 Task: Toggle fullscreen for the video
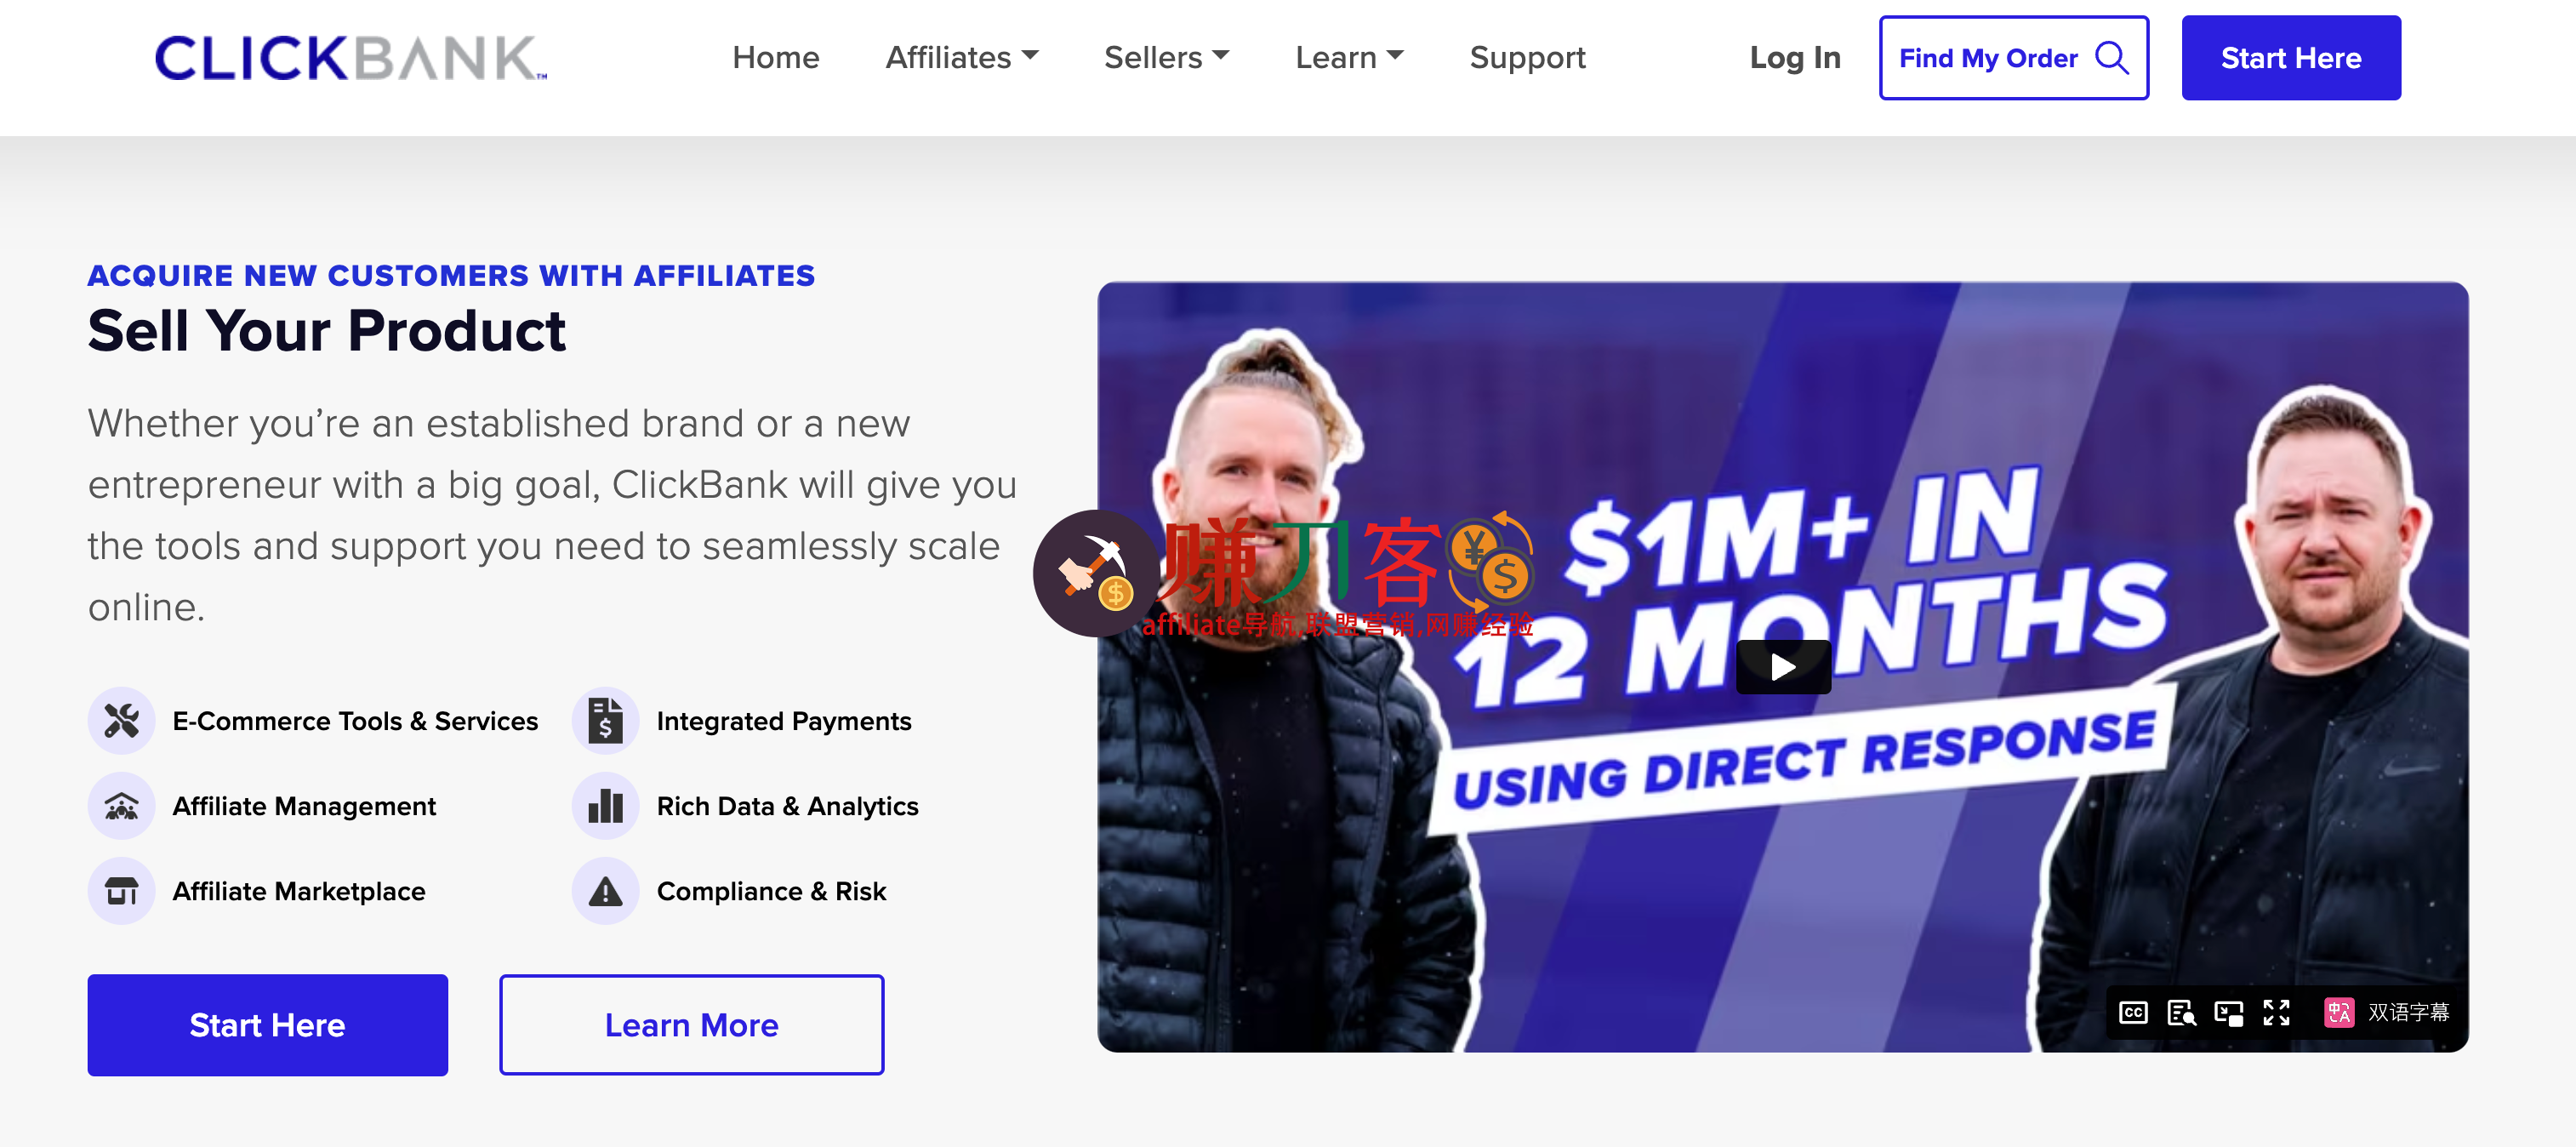click(2276, 1012)
